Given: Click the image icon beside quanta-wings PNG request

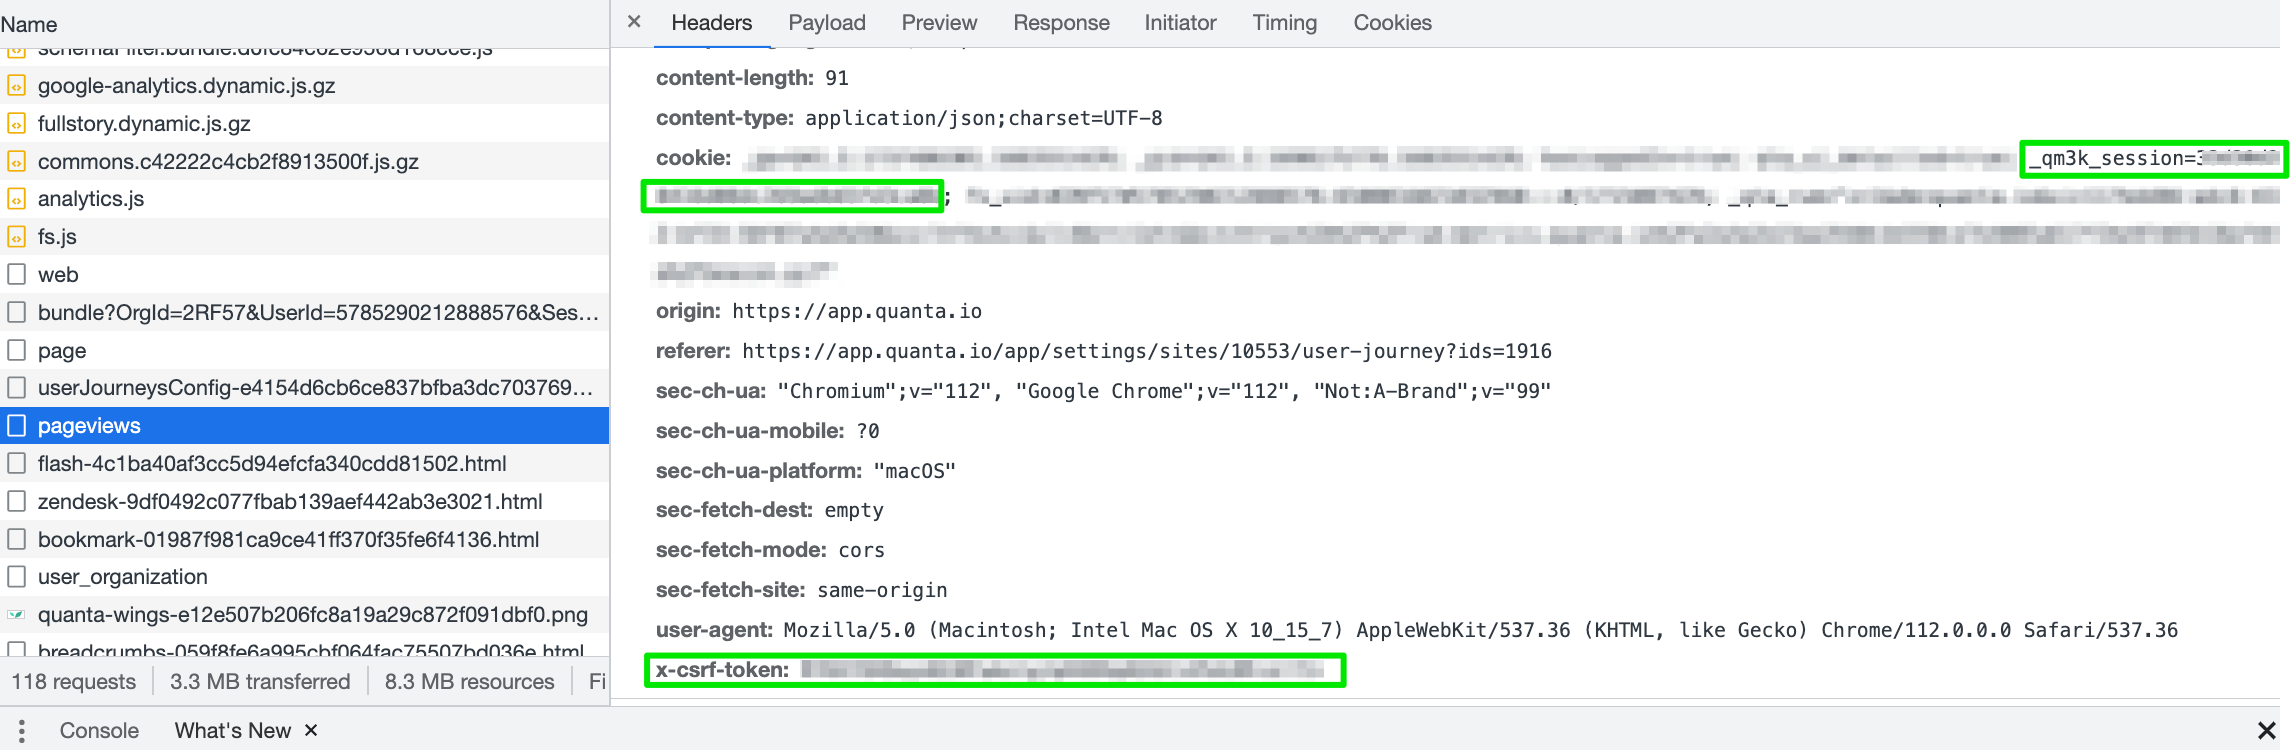Looking at the screenshot, I should [x=16, y=615].
